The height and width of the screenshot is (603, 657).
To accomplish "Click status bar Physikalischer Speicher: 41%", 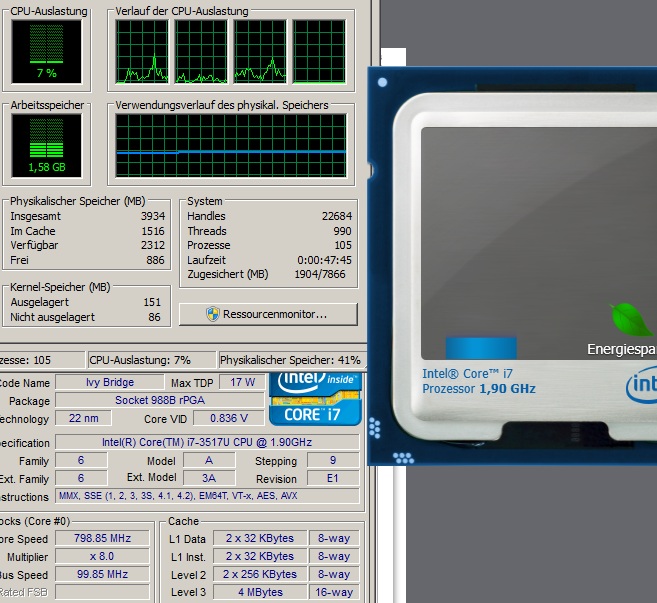I will pos(292,360).
